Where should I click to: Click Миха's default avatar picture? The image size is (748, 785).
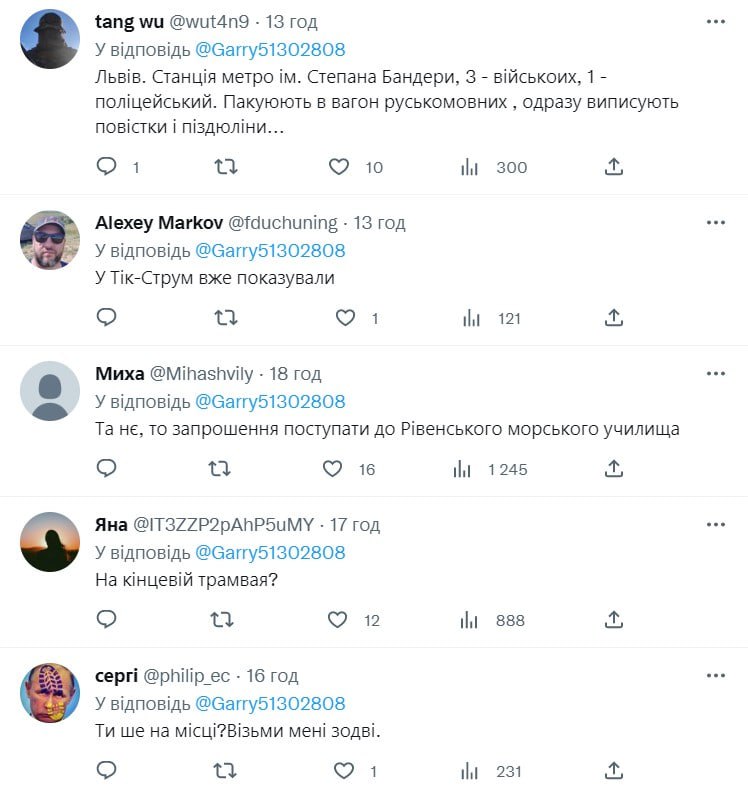[50, 391]
